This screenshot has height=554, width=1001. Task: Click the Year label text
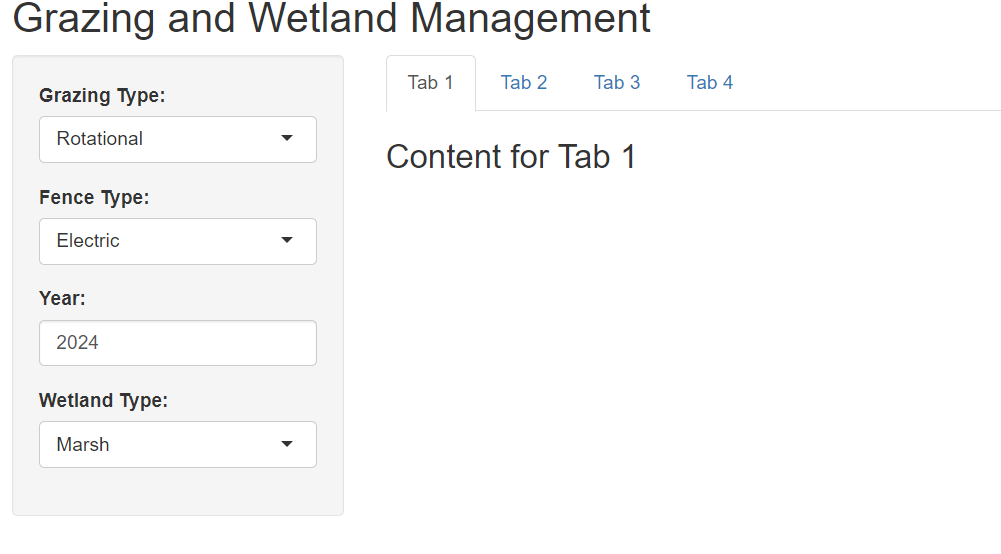coord(62,299)
